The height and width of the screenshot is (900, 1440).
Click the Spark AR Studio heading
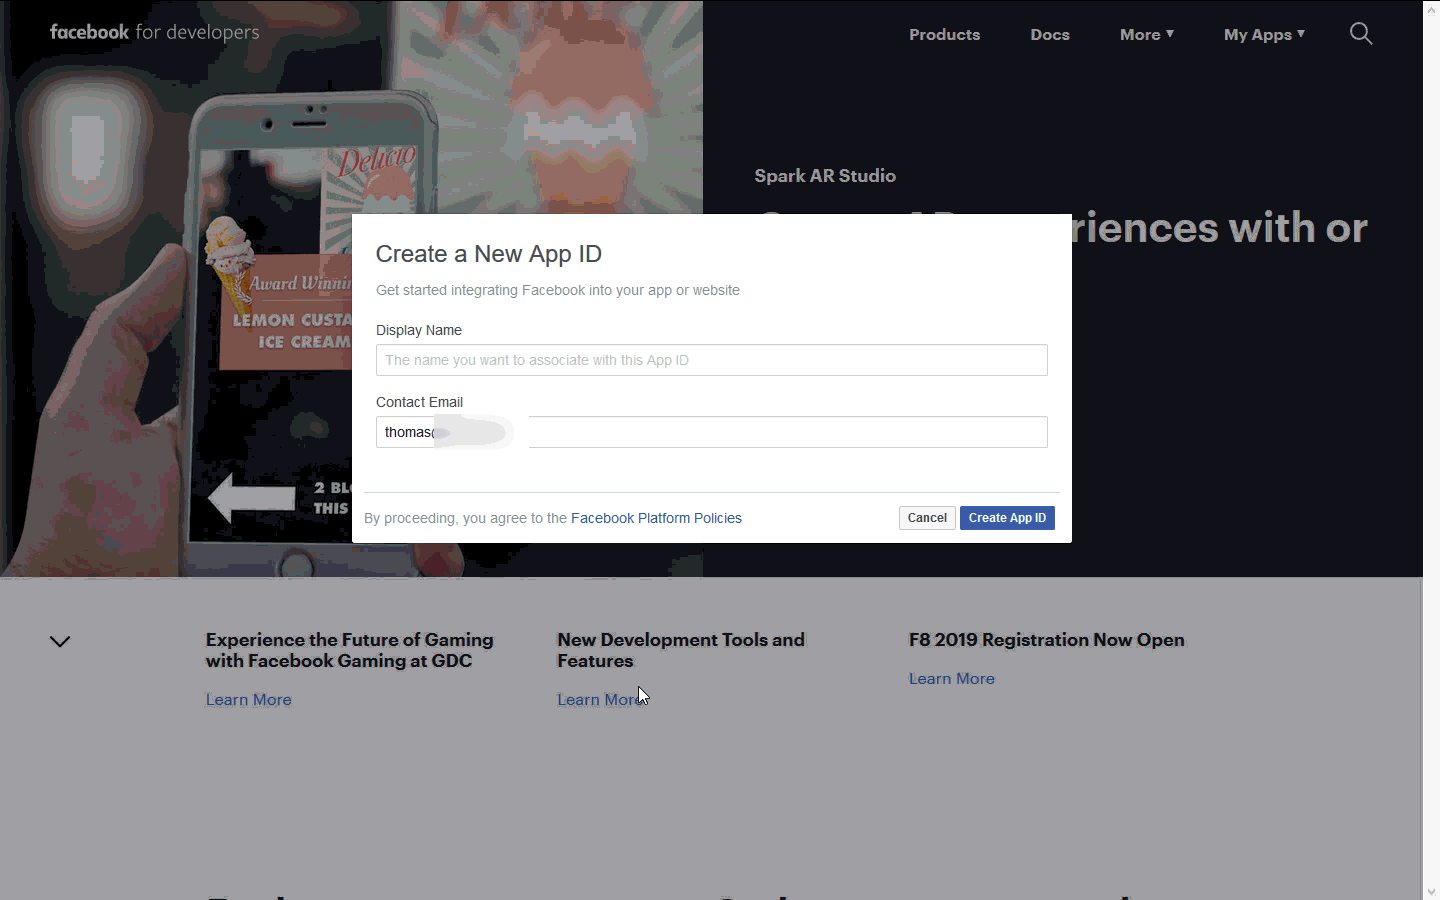point(825,176)
